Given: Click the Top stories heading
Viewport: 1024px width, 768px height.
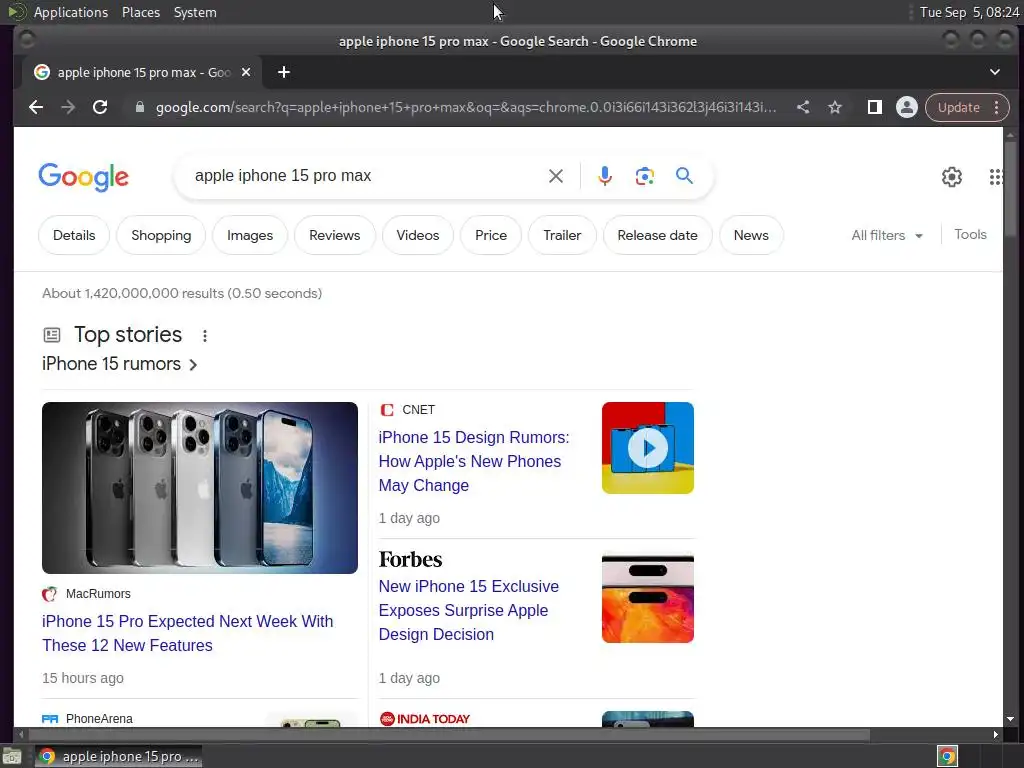Looking at the screenshot, I should (127, 334).
